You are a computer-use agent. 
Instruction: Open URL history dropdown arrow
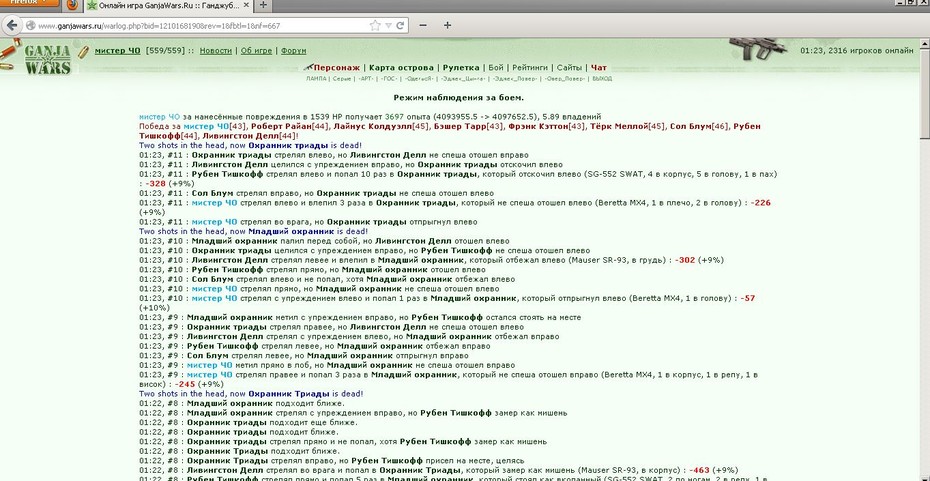388,26
